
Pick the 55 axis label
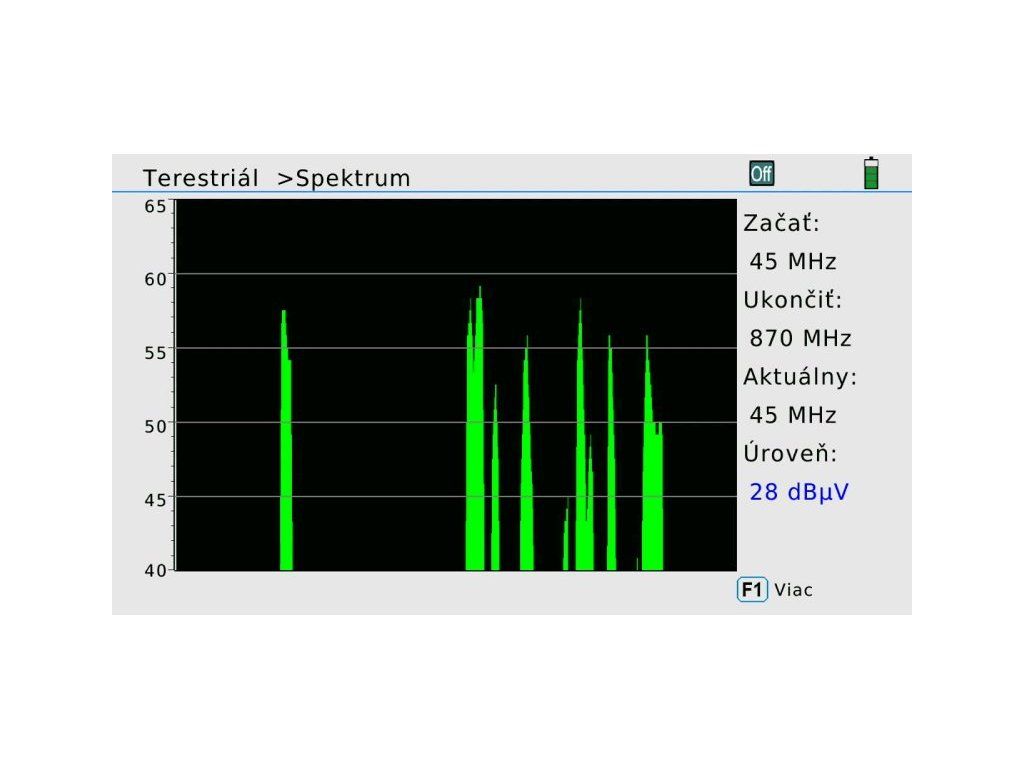coord(155,353)
